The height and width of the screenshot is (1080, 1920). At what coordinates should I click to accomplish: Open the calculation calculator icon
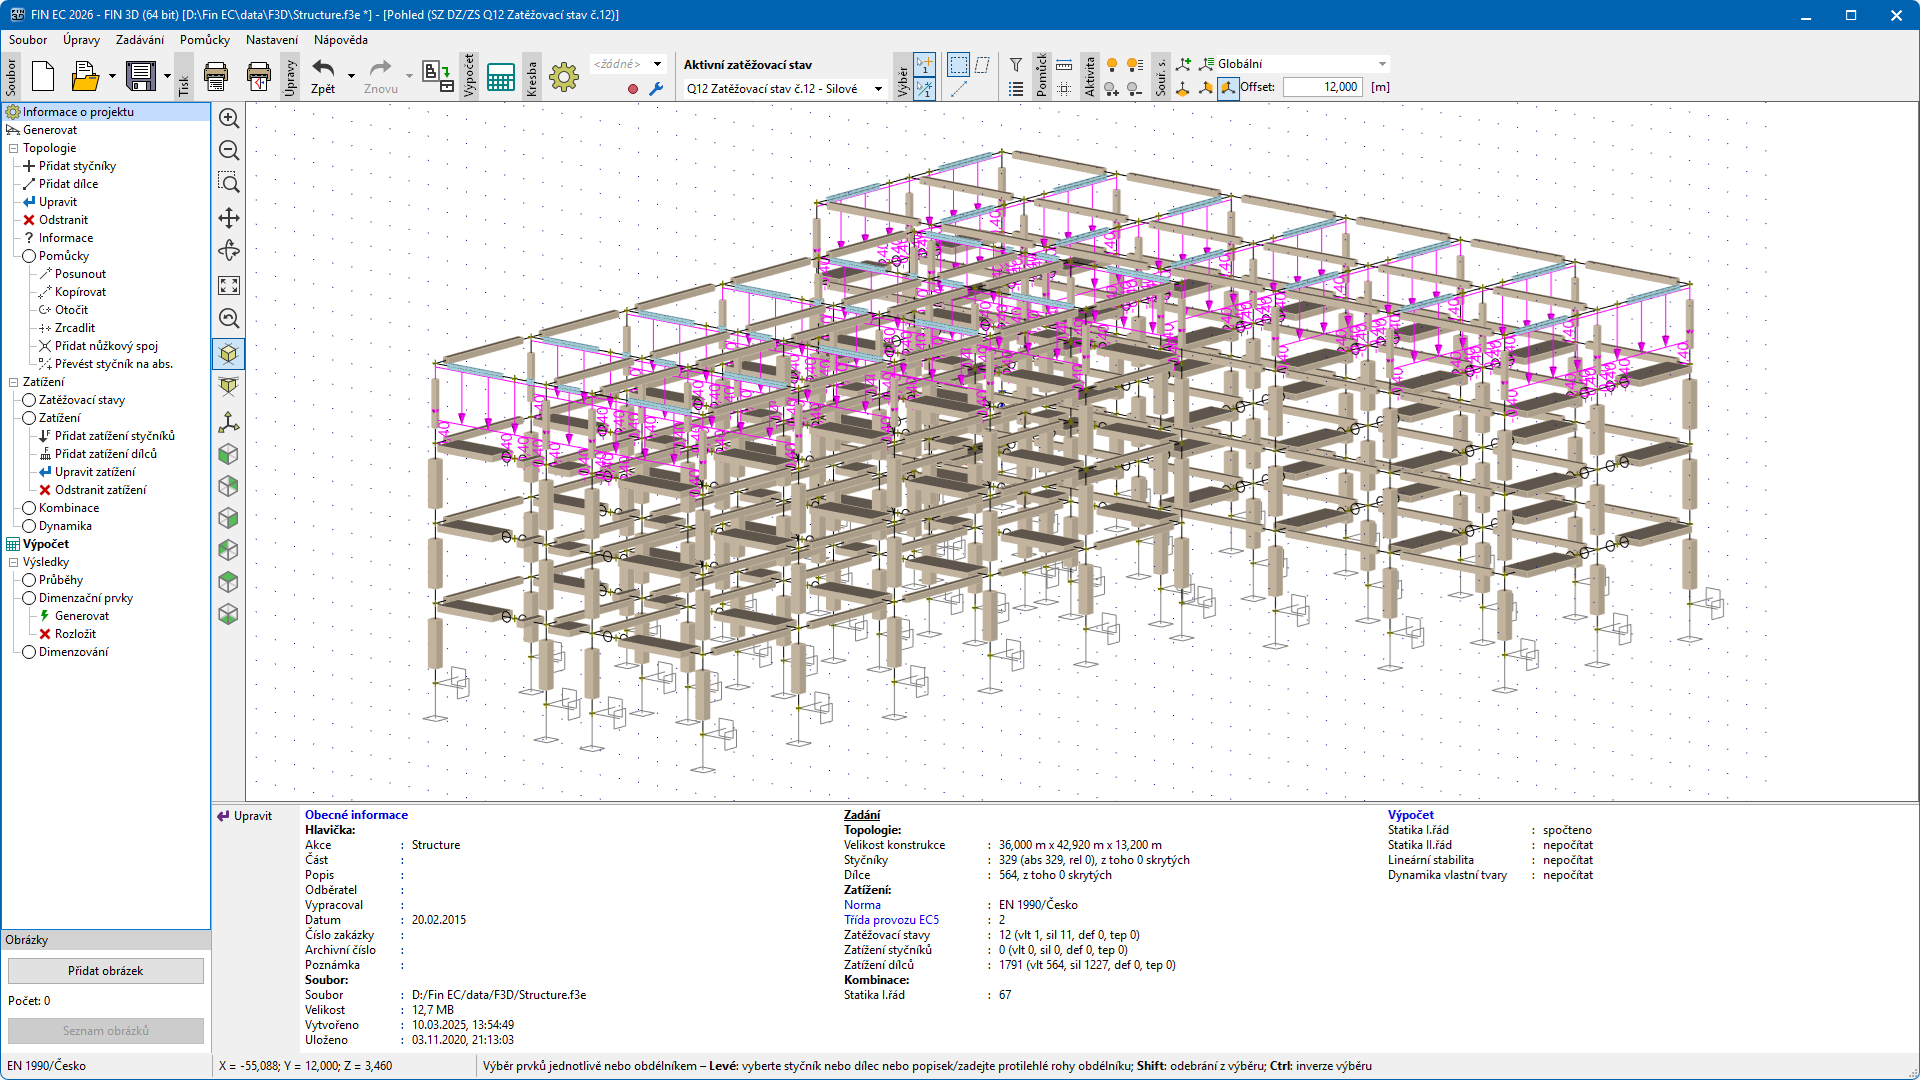pos(500,77)
